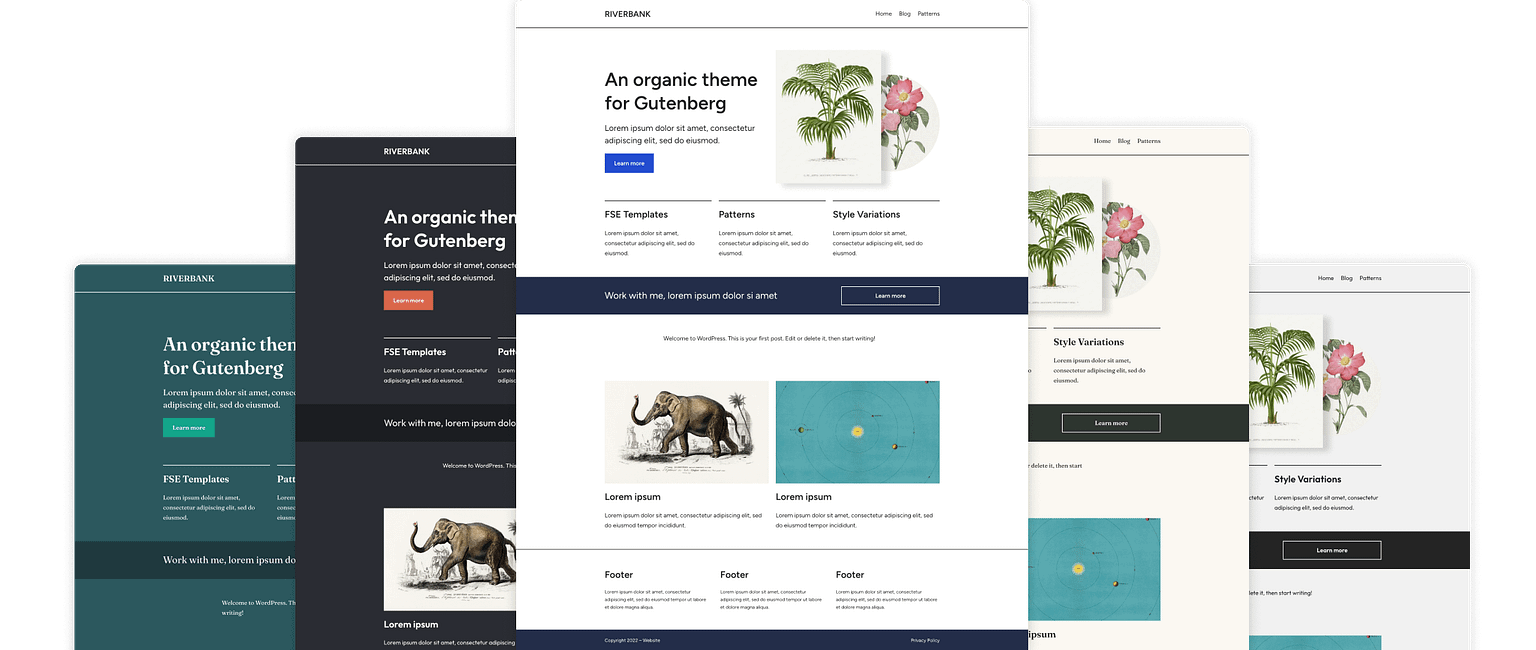Open Home in the white theme's navigation

click(883, 14)
